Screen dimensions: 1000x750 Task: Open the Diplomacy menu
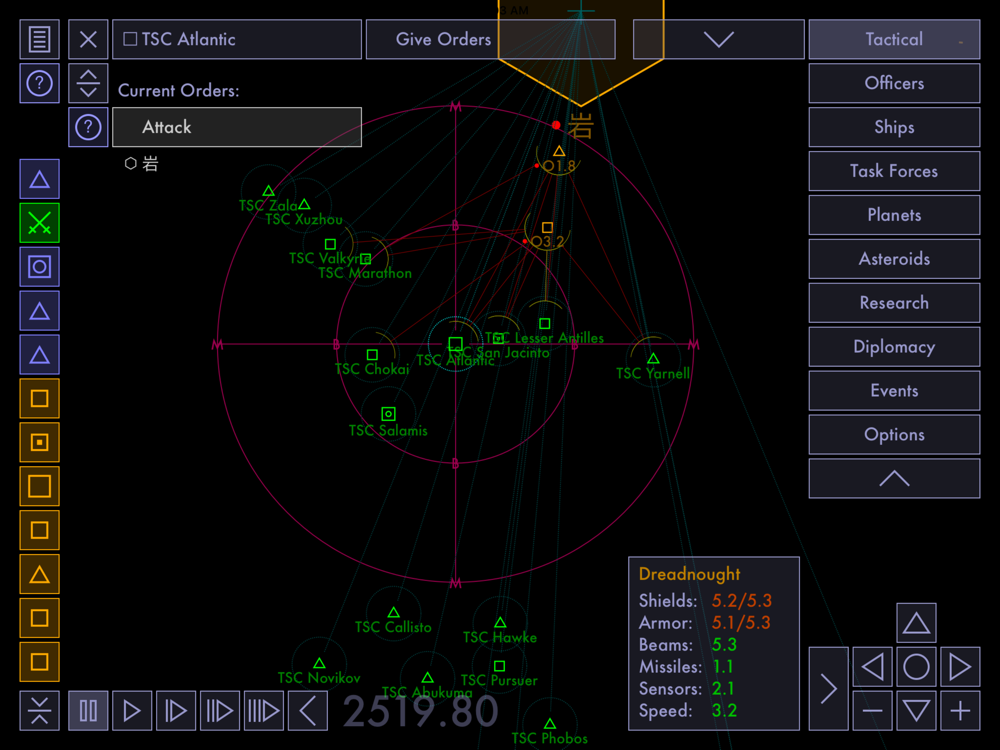[894, 347]
